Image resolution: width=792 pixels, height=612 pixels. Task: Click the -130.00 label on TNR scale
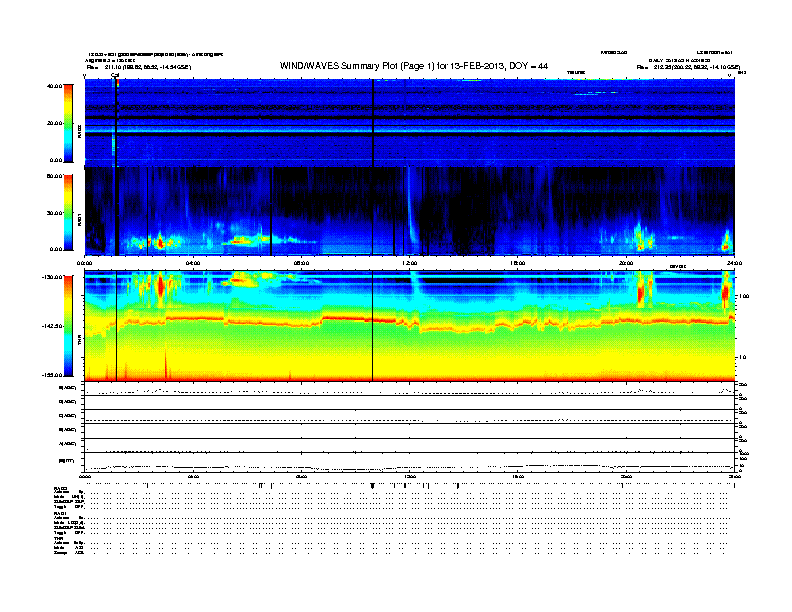(x=53, y=277)
